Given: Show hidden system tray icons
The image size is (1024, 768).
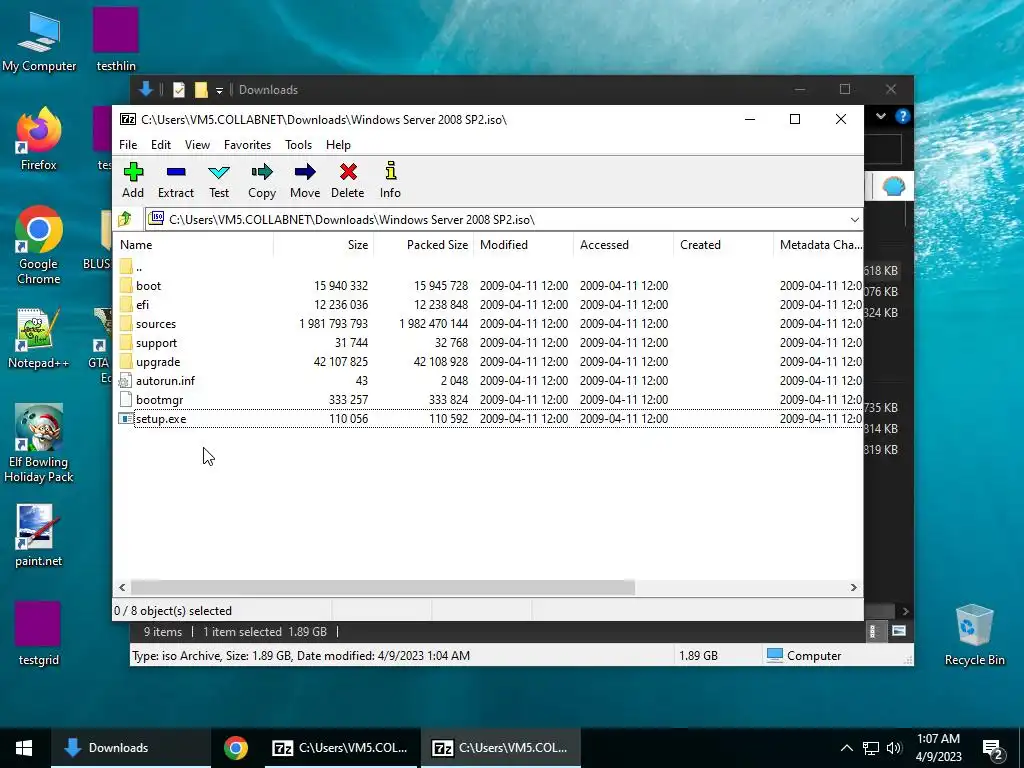Looking at the screenshot, I should (x=846, y=748).
